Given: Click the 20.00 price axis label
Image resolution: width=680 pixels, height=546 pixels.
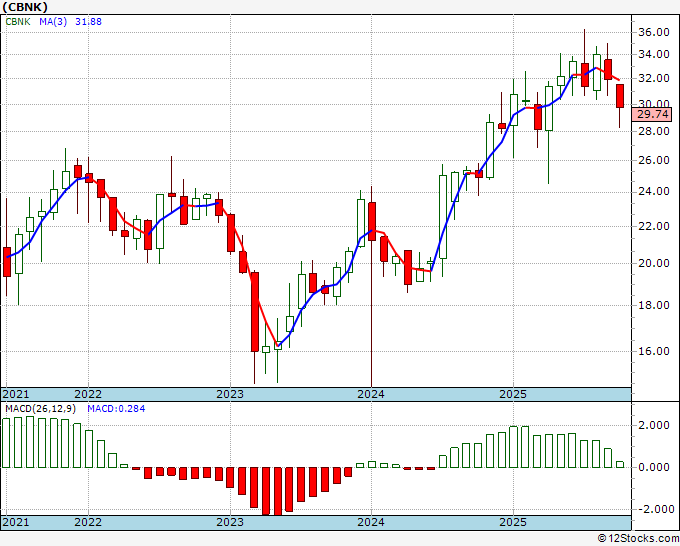Looking at the screenshot, I should [654, 263].
